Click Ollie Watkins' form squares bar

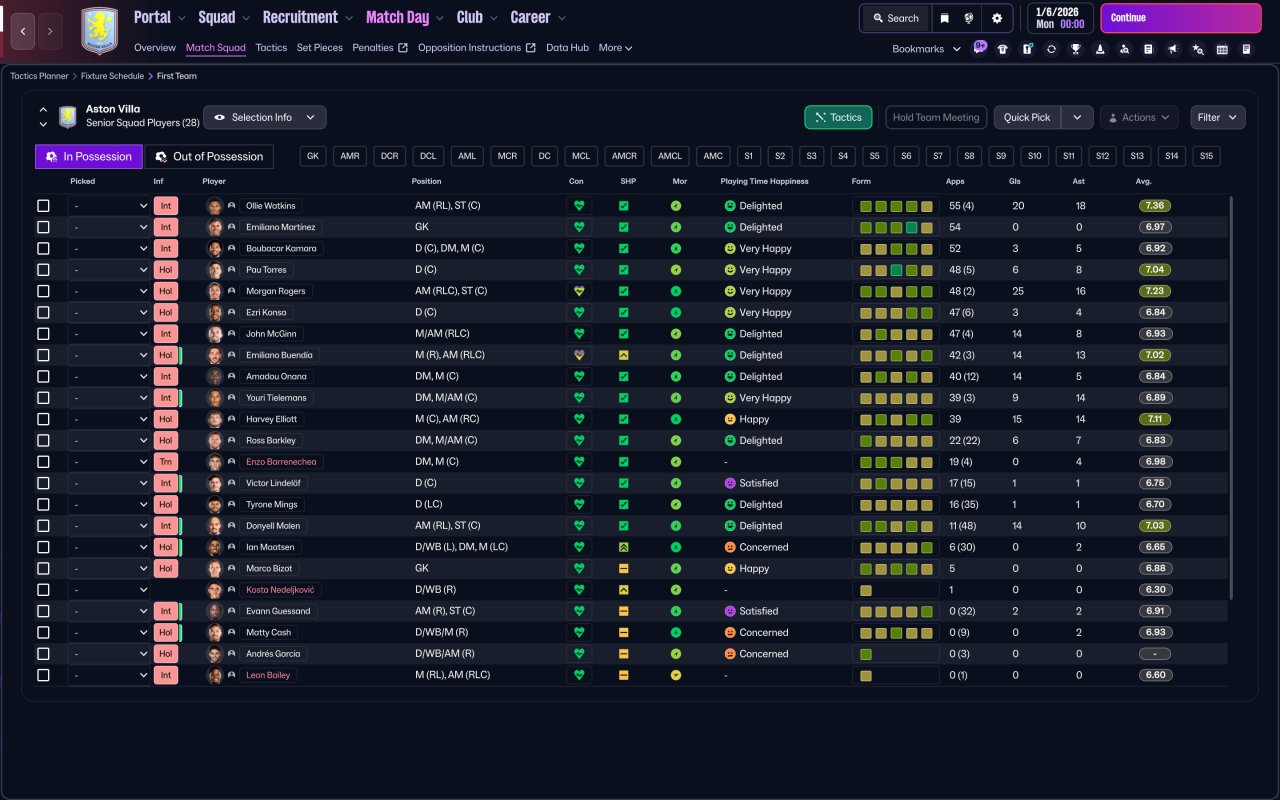(x=896, y=206)
